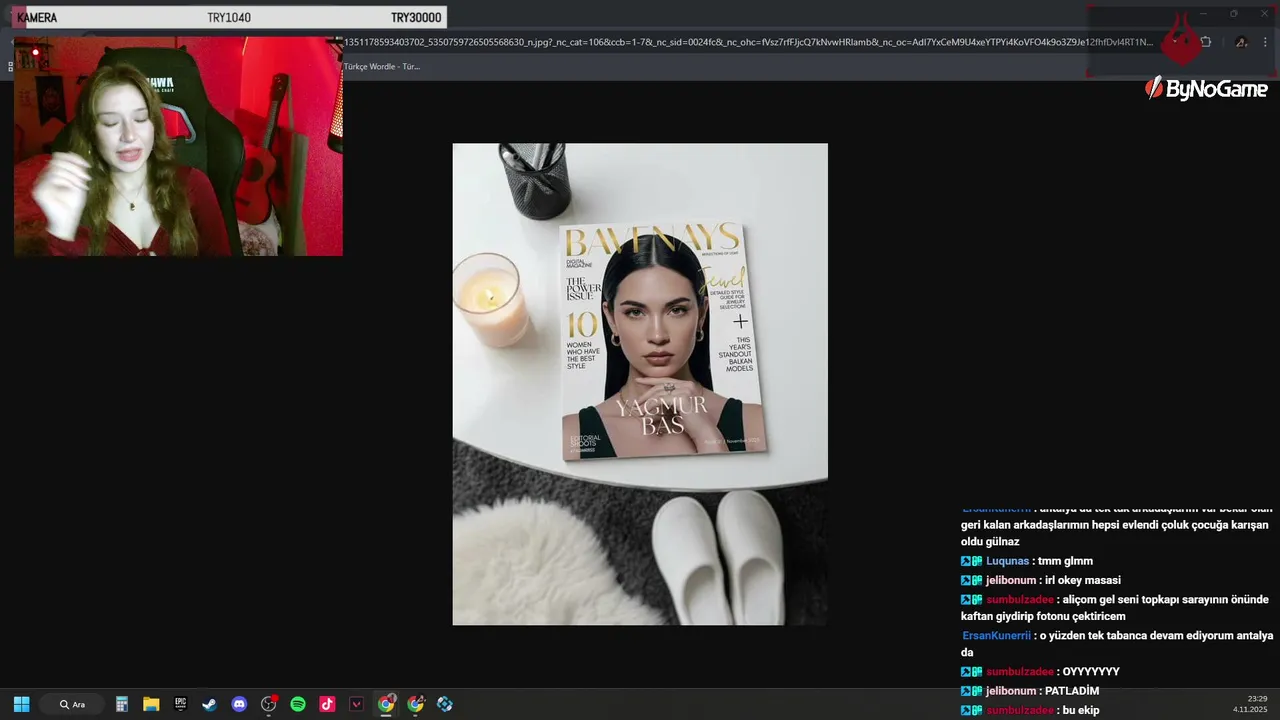
Task: Open the taskbar 'Ara' search box
Action: tap(73, 704)
